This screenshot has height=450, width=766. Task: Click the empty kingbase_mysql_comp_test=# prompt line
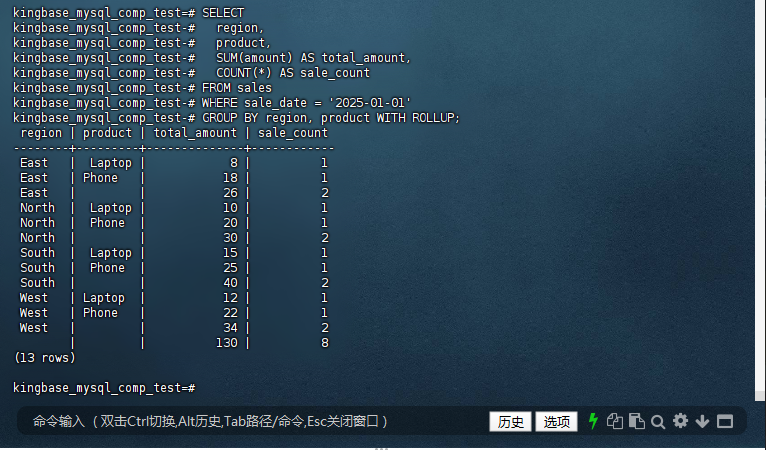pos(104,388)
